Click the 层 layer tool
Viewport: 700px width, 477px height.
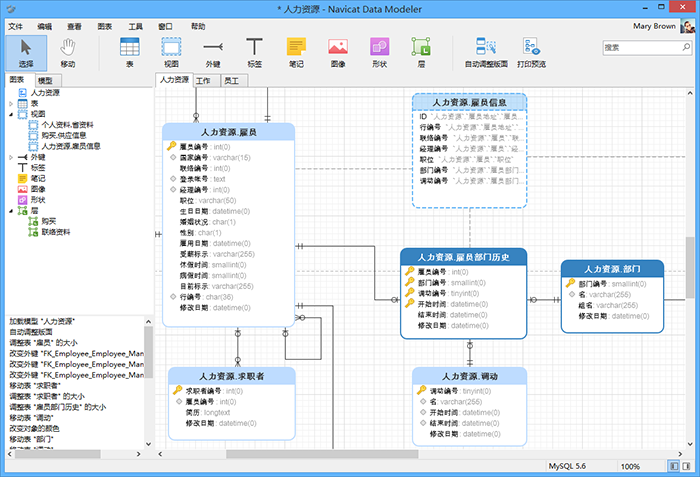click(x=421, y=53)
